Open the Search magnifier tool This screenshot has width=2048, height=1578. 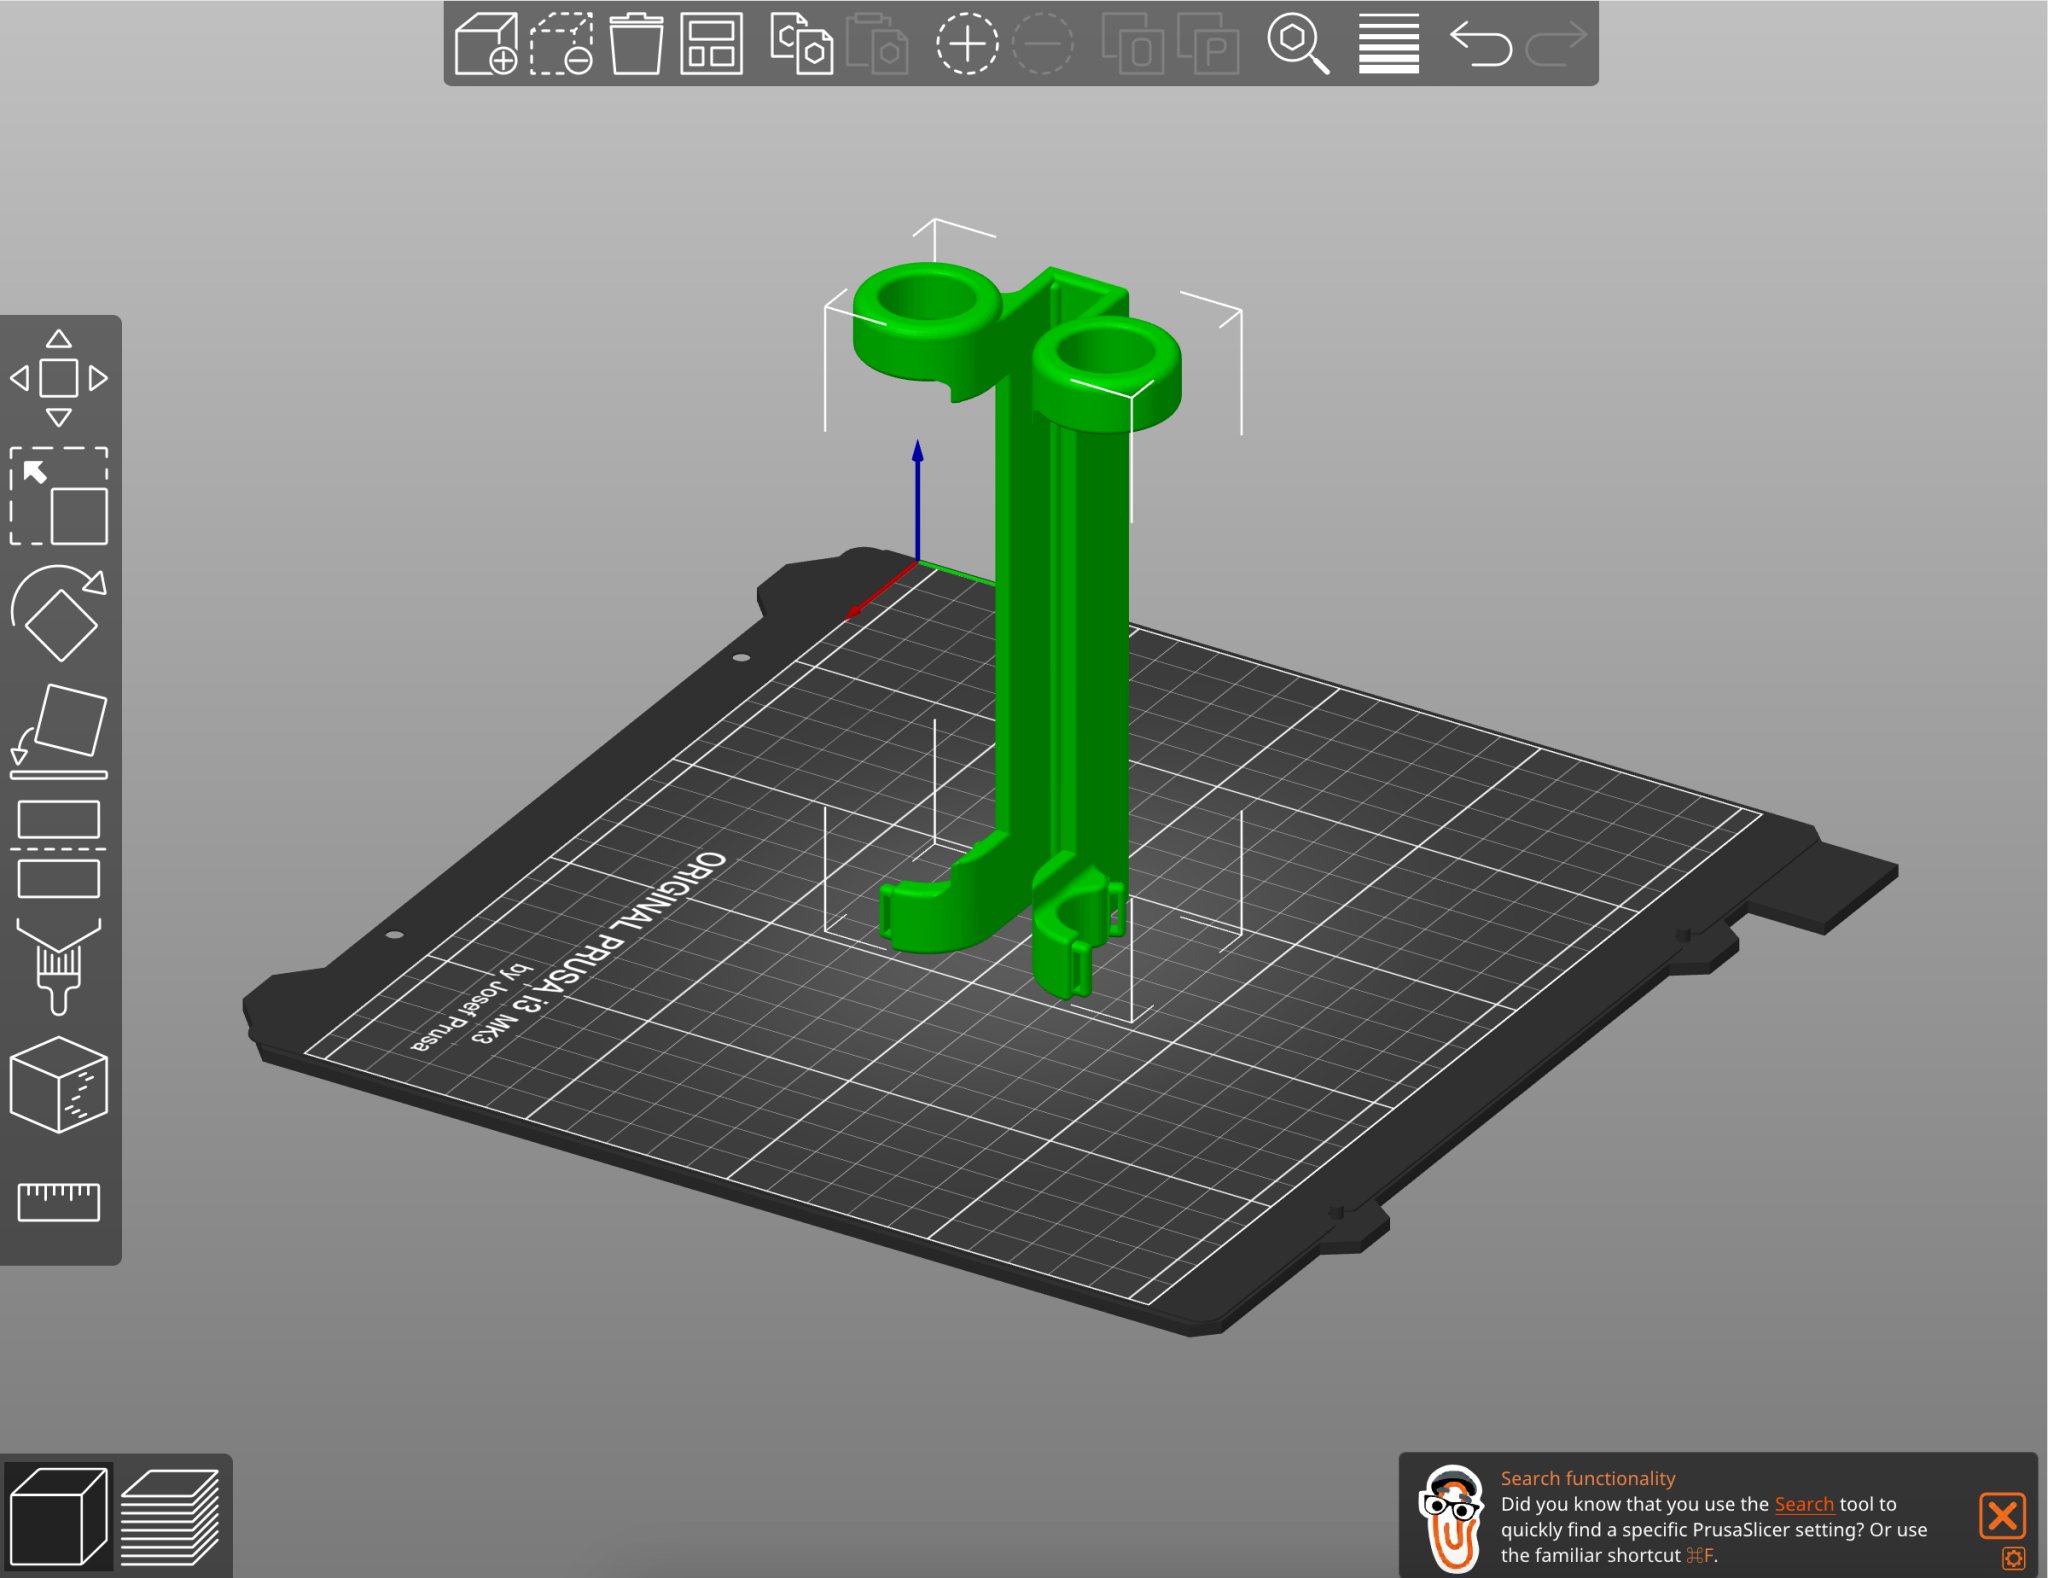coord(1297,44)
